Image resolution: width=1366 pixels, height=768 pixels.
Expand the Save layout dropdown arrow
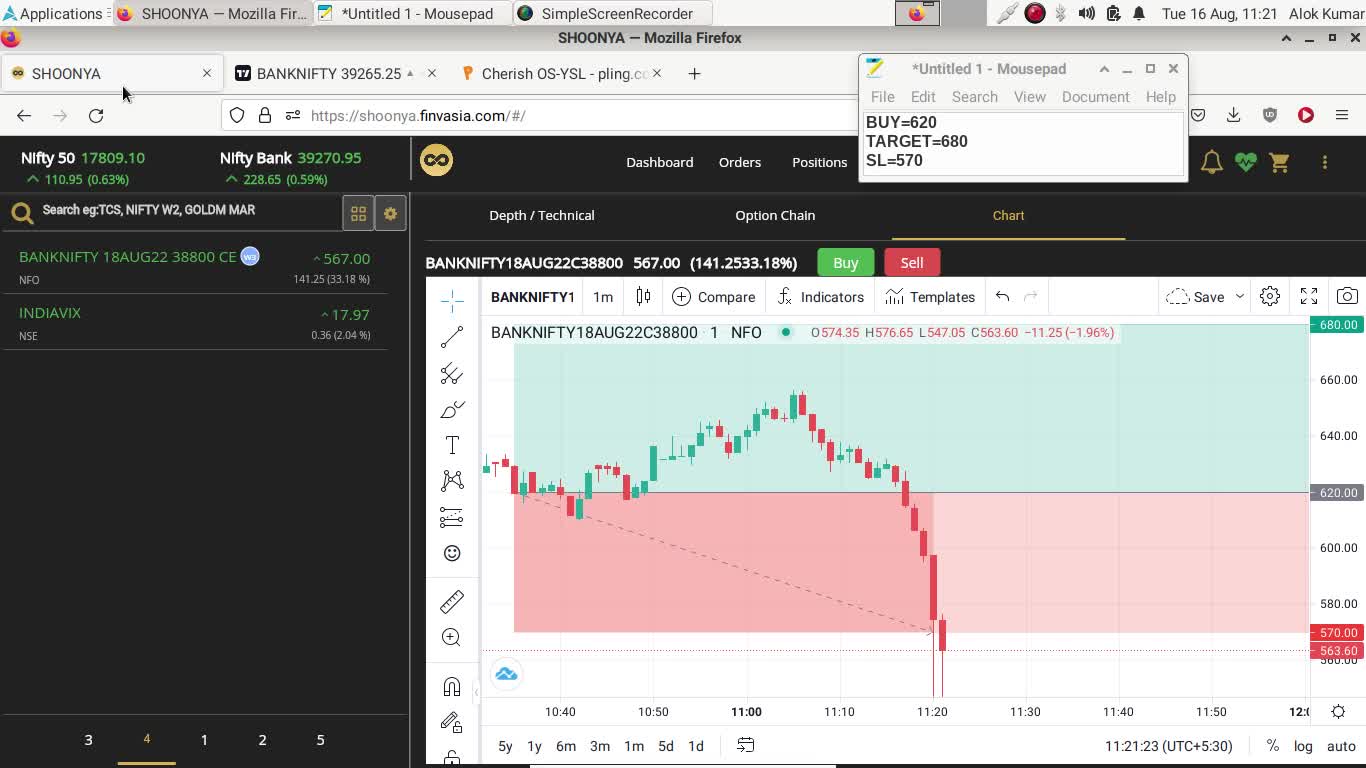coord(1239,297)
